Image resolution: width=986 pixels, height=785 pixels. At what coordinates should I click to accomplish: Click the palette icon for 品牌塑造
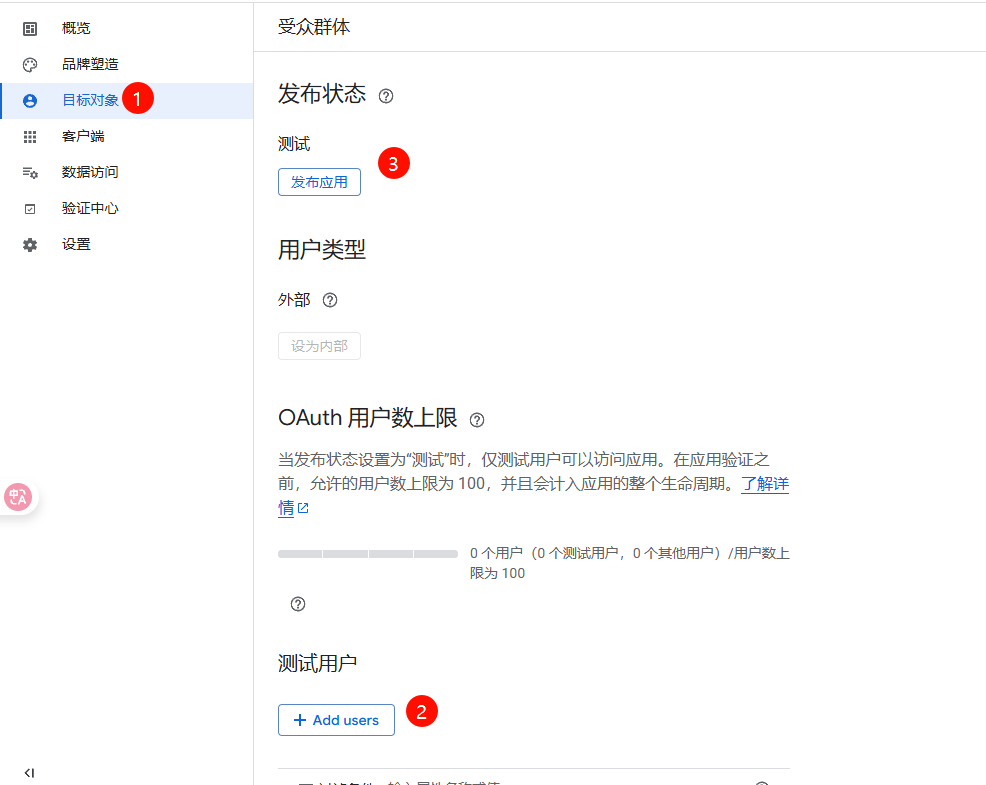(x=30, y=64)
